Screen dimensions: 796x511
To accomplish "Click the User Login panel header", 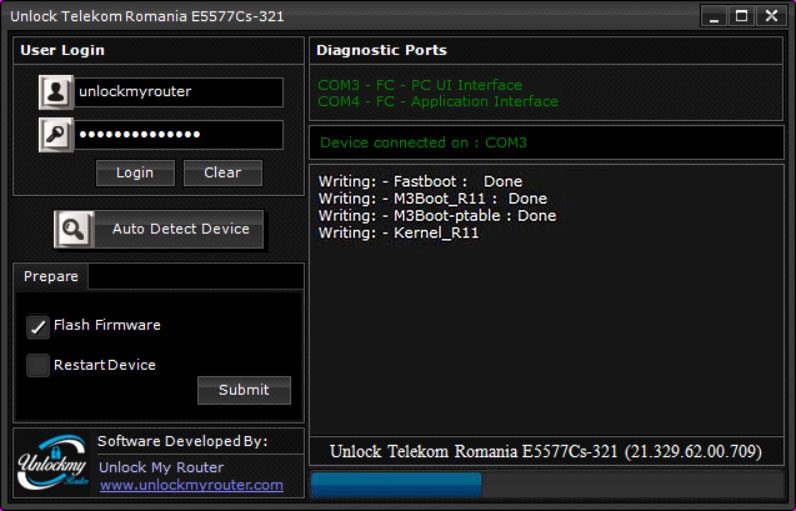I will pyautogui.click(x=158, y=50).
